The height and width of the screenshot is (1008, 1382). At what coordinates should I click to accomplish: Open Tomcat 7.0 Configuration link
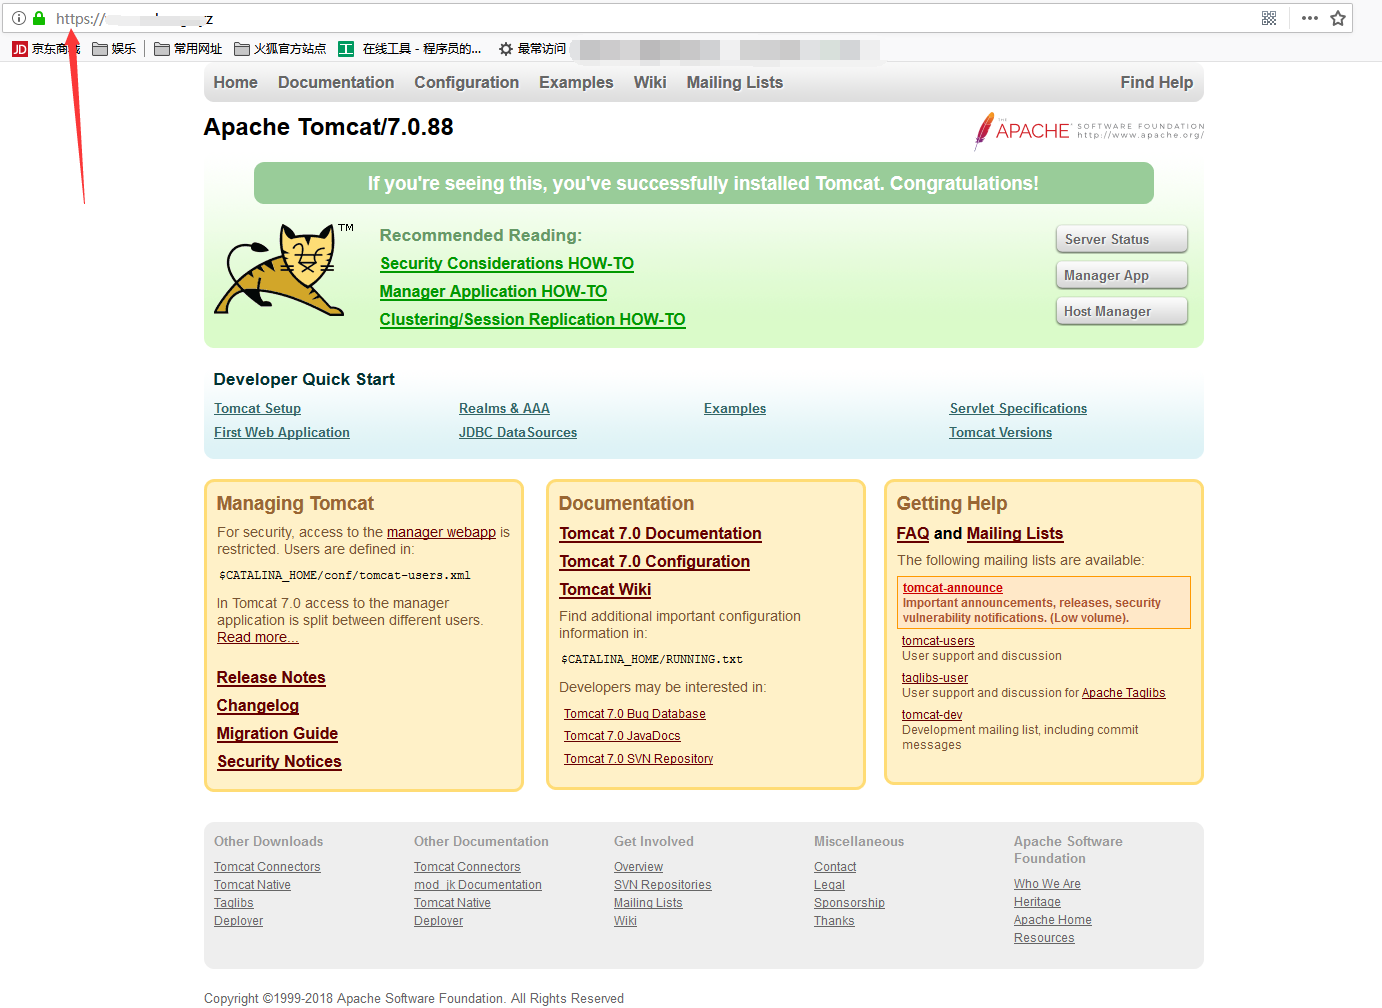pos(654,561)
